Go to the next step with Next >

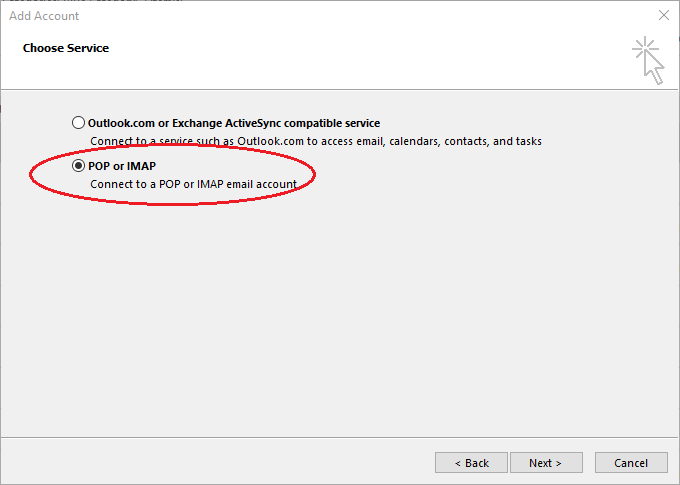(x=546, y=463)
